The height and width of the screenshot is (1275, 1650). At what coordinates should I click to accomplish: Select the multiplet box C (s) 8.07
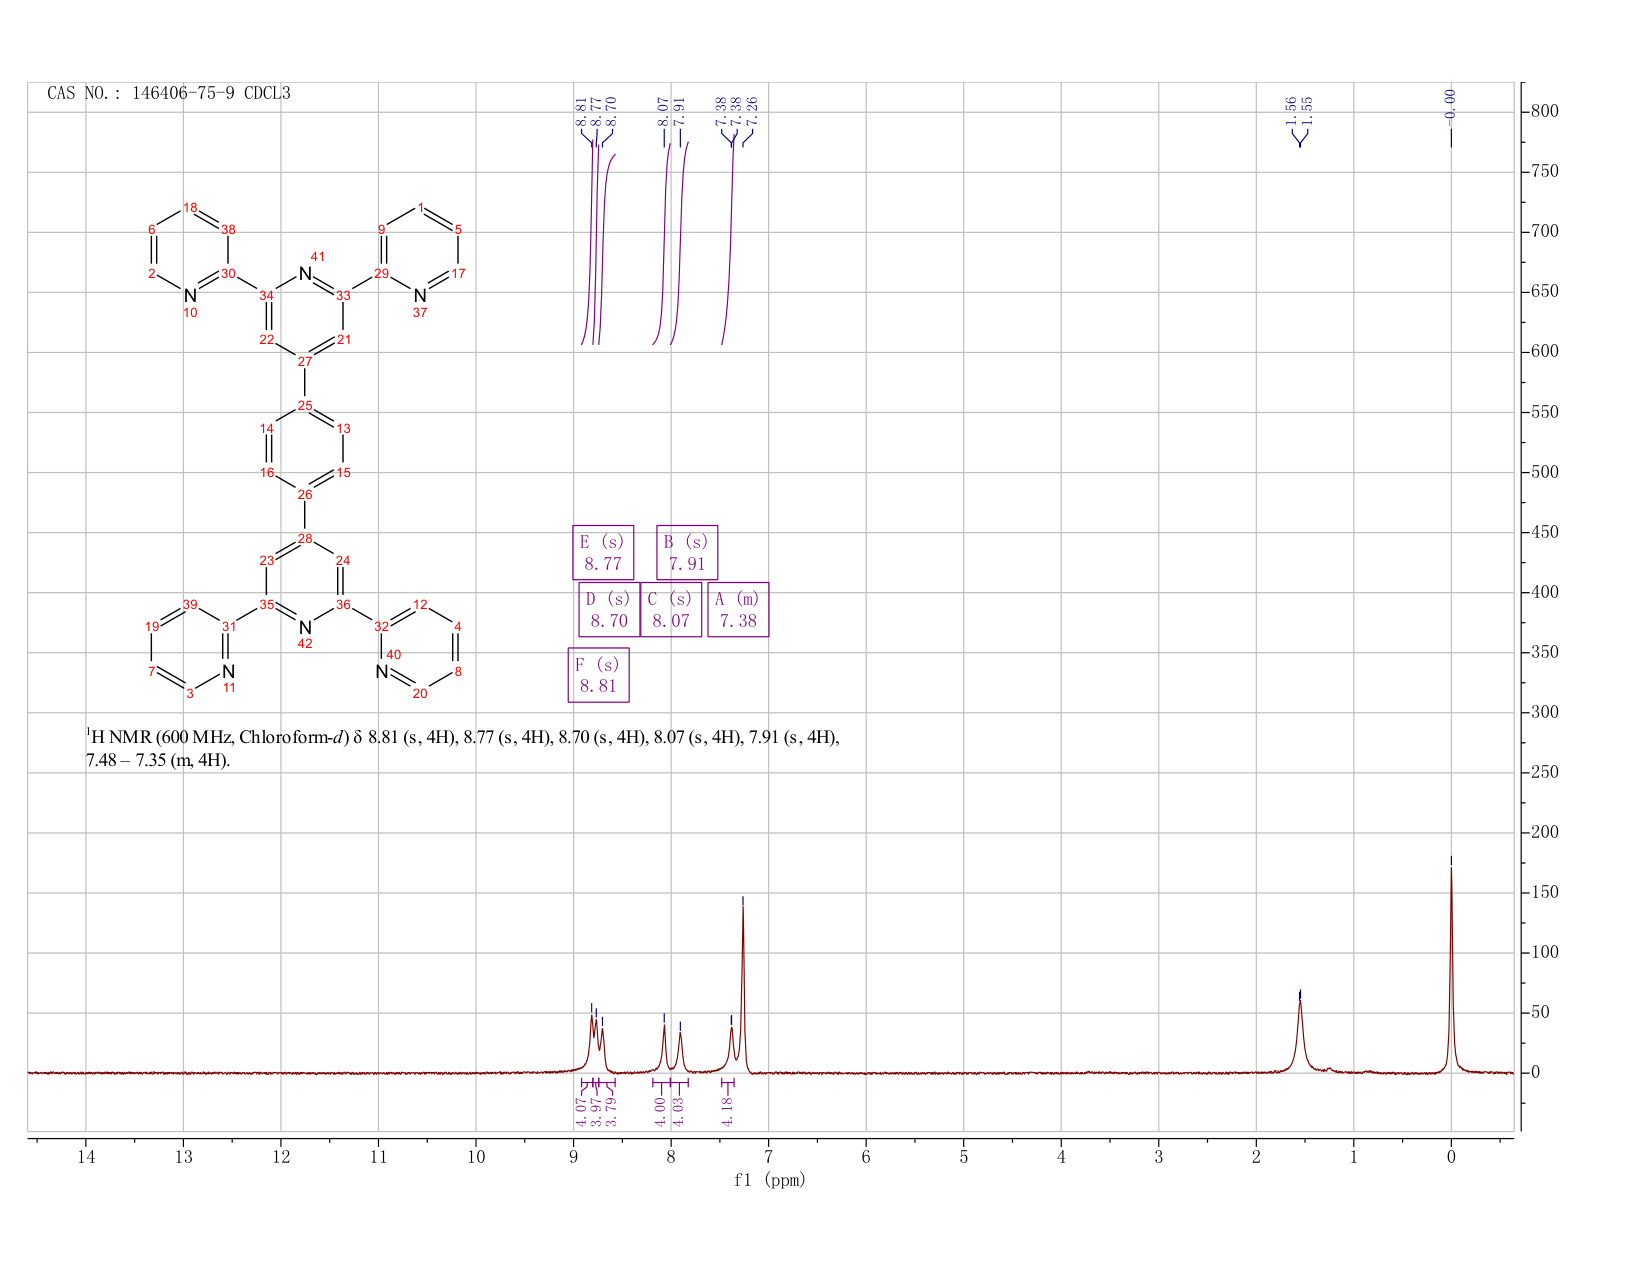671,609
